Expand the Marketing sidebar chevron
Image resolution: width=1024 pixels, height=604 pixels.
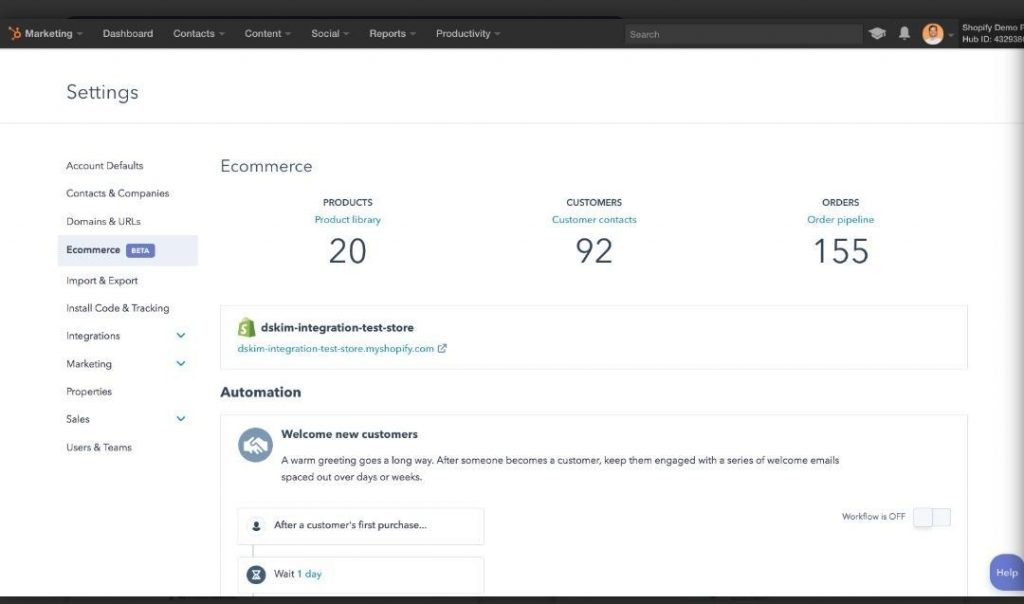pos(181,364)
